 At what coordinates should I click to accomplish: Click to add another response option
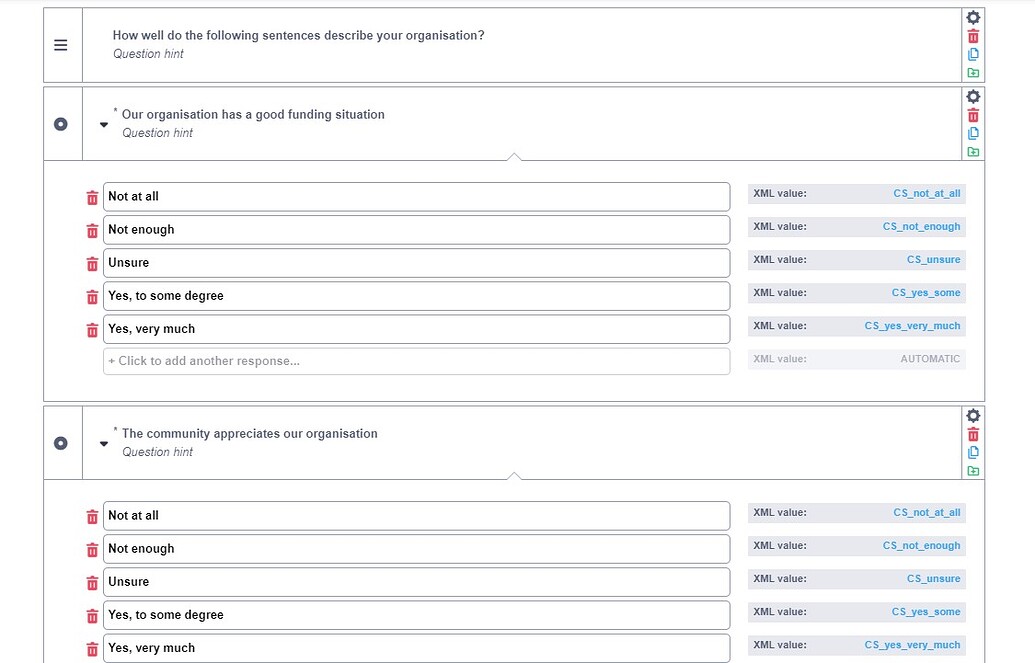click(416, 359)
